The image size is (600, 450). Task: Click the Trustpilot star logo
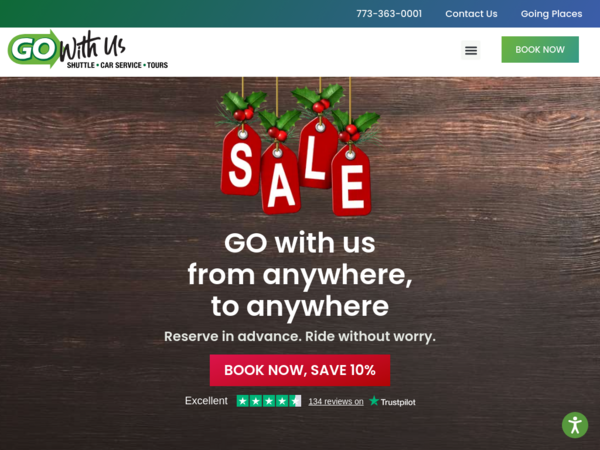tap(374, 401)
